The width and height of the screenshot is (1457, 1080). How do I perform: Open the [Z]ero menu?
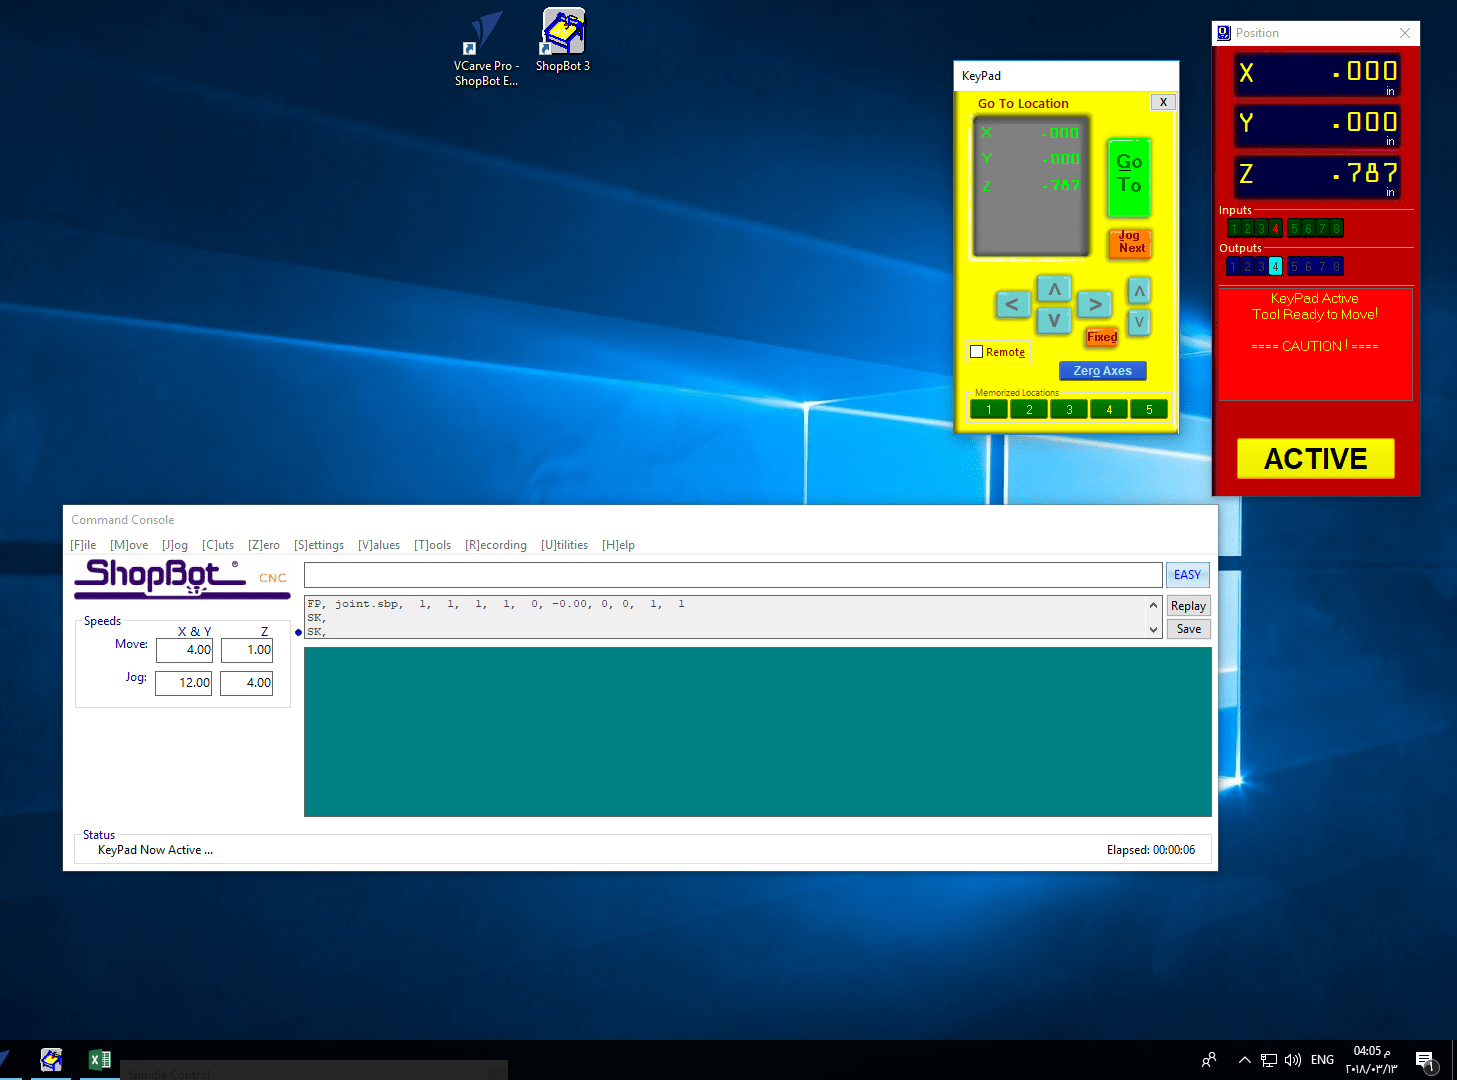264,545
